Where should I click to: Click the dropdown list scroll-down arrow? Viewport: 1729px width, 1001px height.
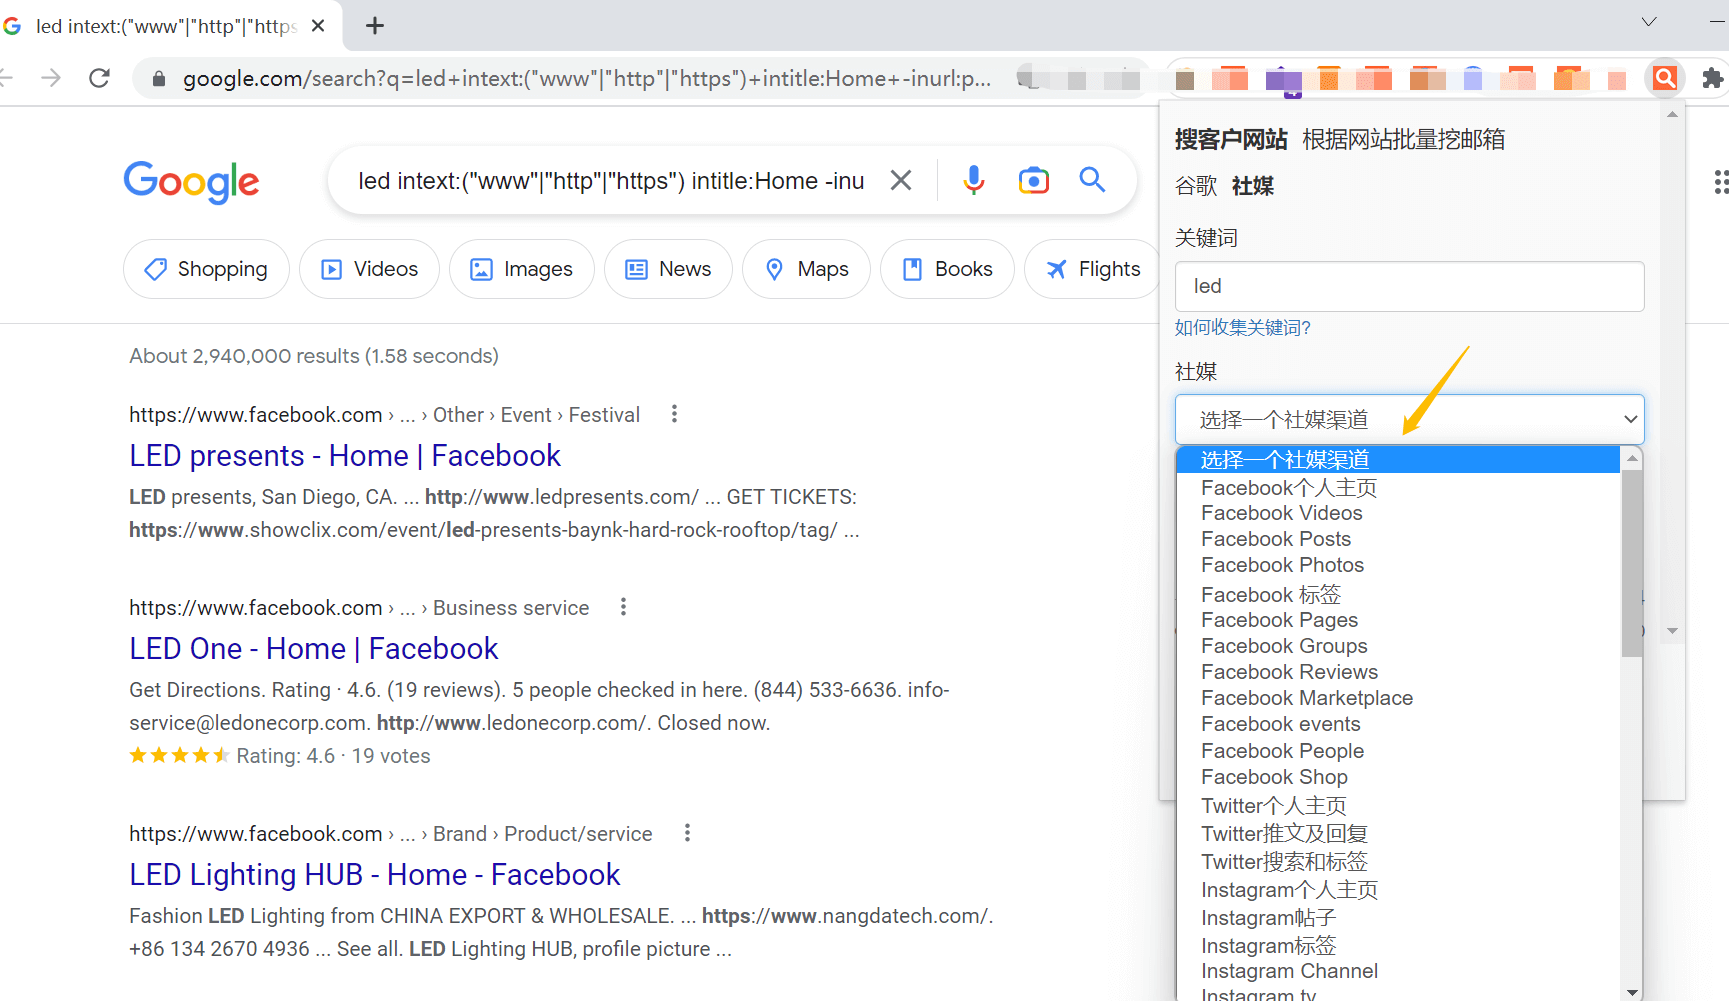pos(1632,992)
